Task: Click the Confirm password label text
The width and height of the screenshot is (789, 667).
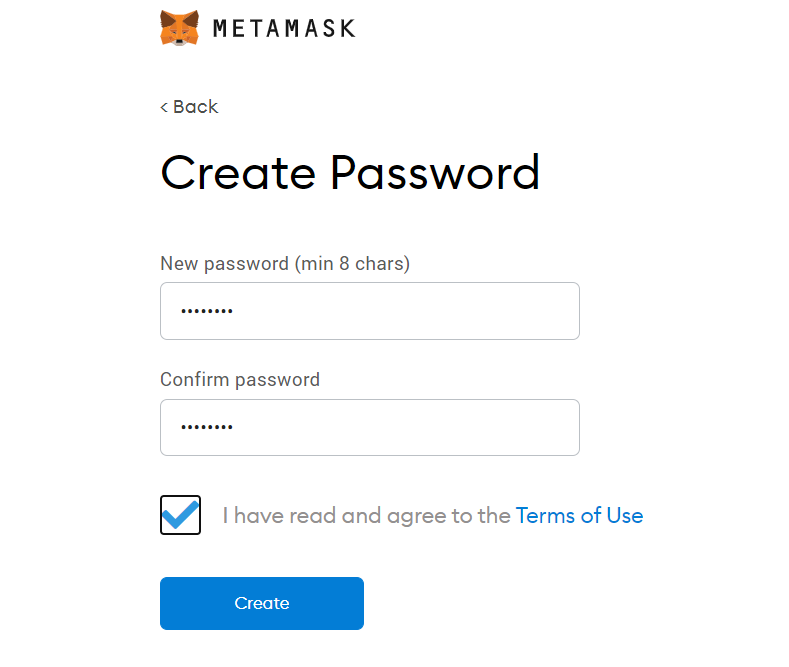Action: [x=240, y=380]
